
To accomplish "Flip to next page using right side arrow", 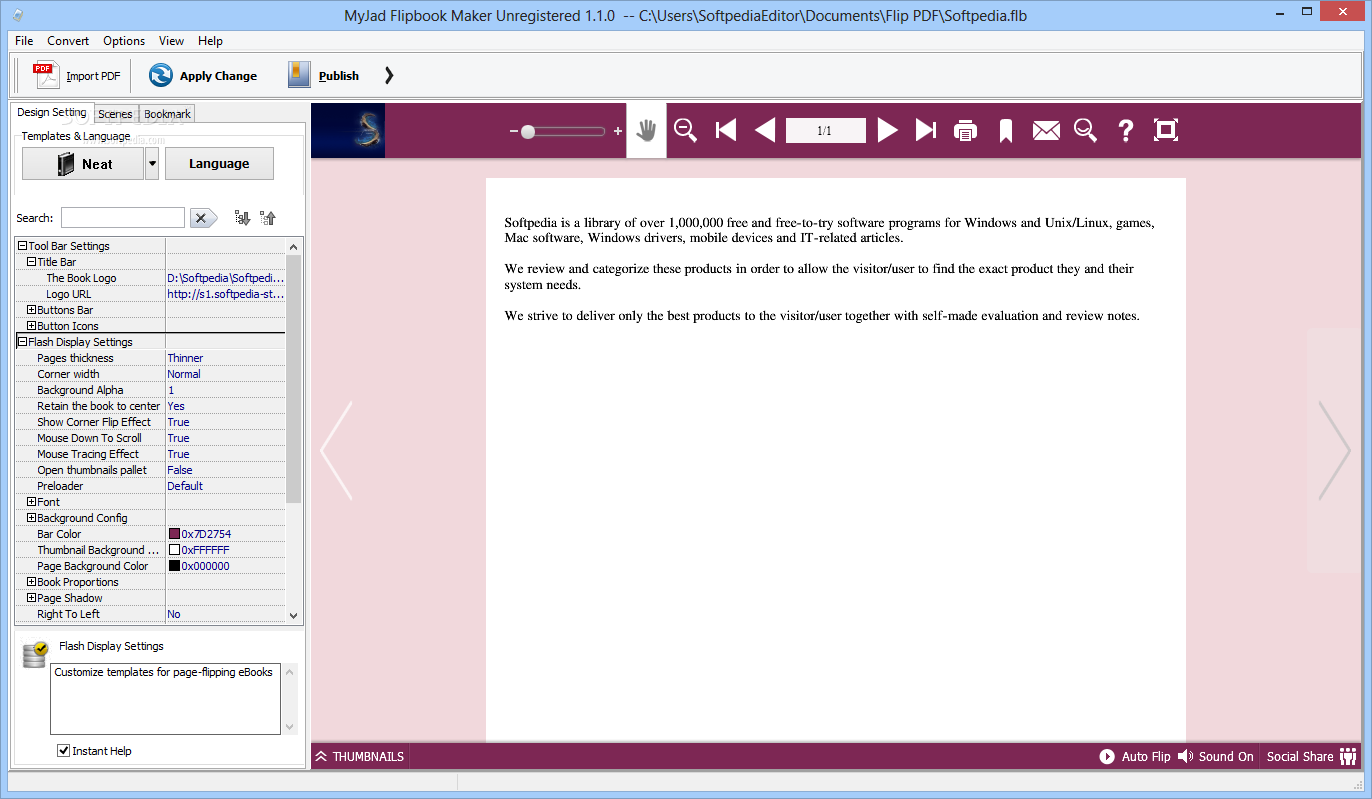I will coord(1334,450).
